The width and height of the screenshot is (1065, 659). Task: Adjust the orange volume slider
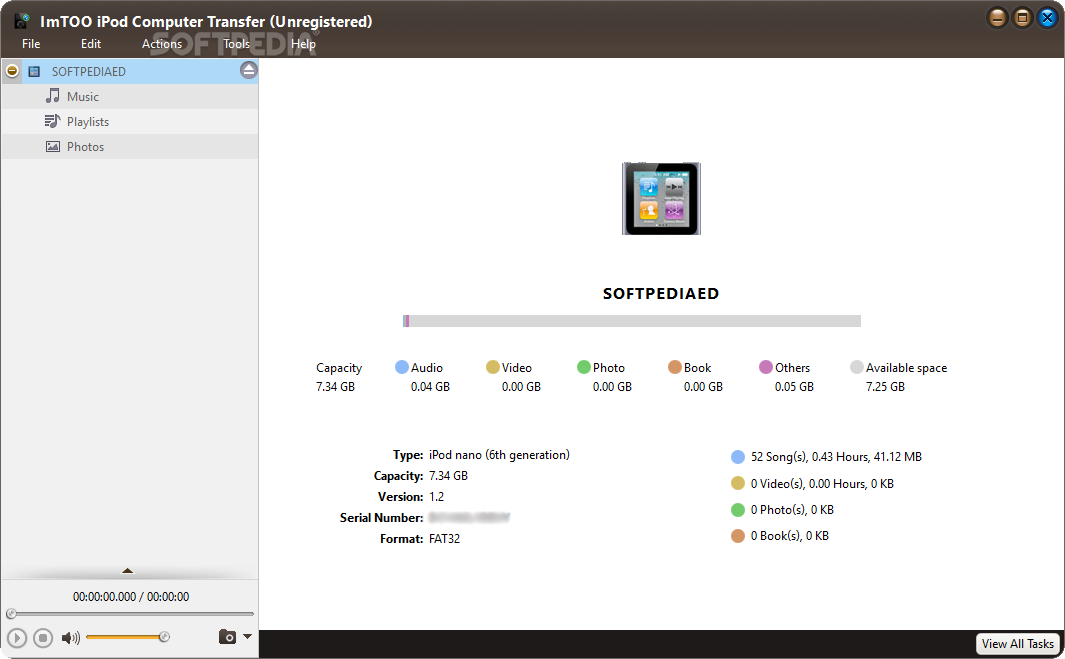coord(128,637)
